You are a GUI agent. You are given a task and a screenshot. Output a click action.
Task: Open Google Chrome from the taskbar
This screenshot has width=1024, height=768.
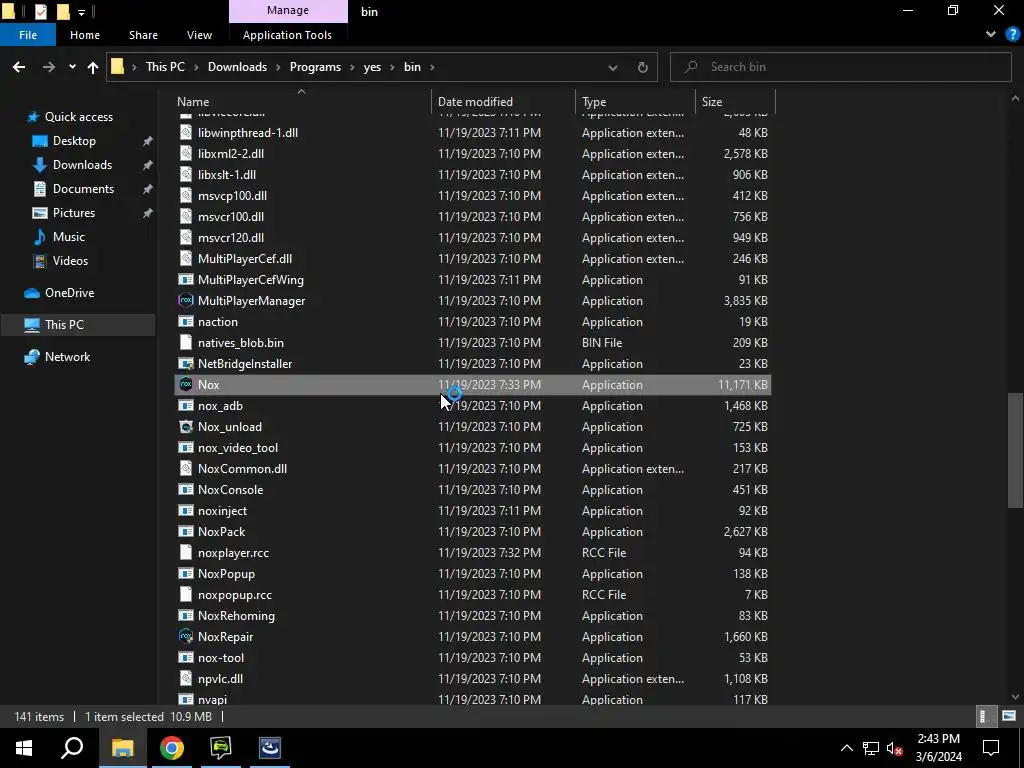click(x=172, y=748)
